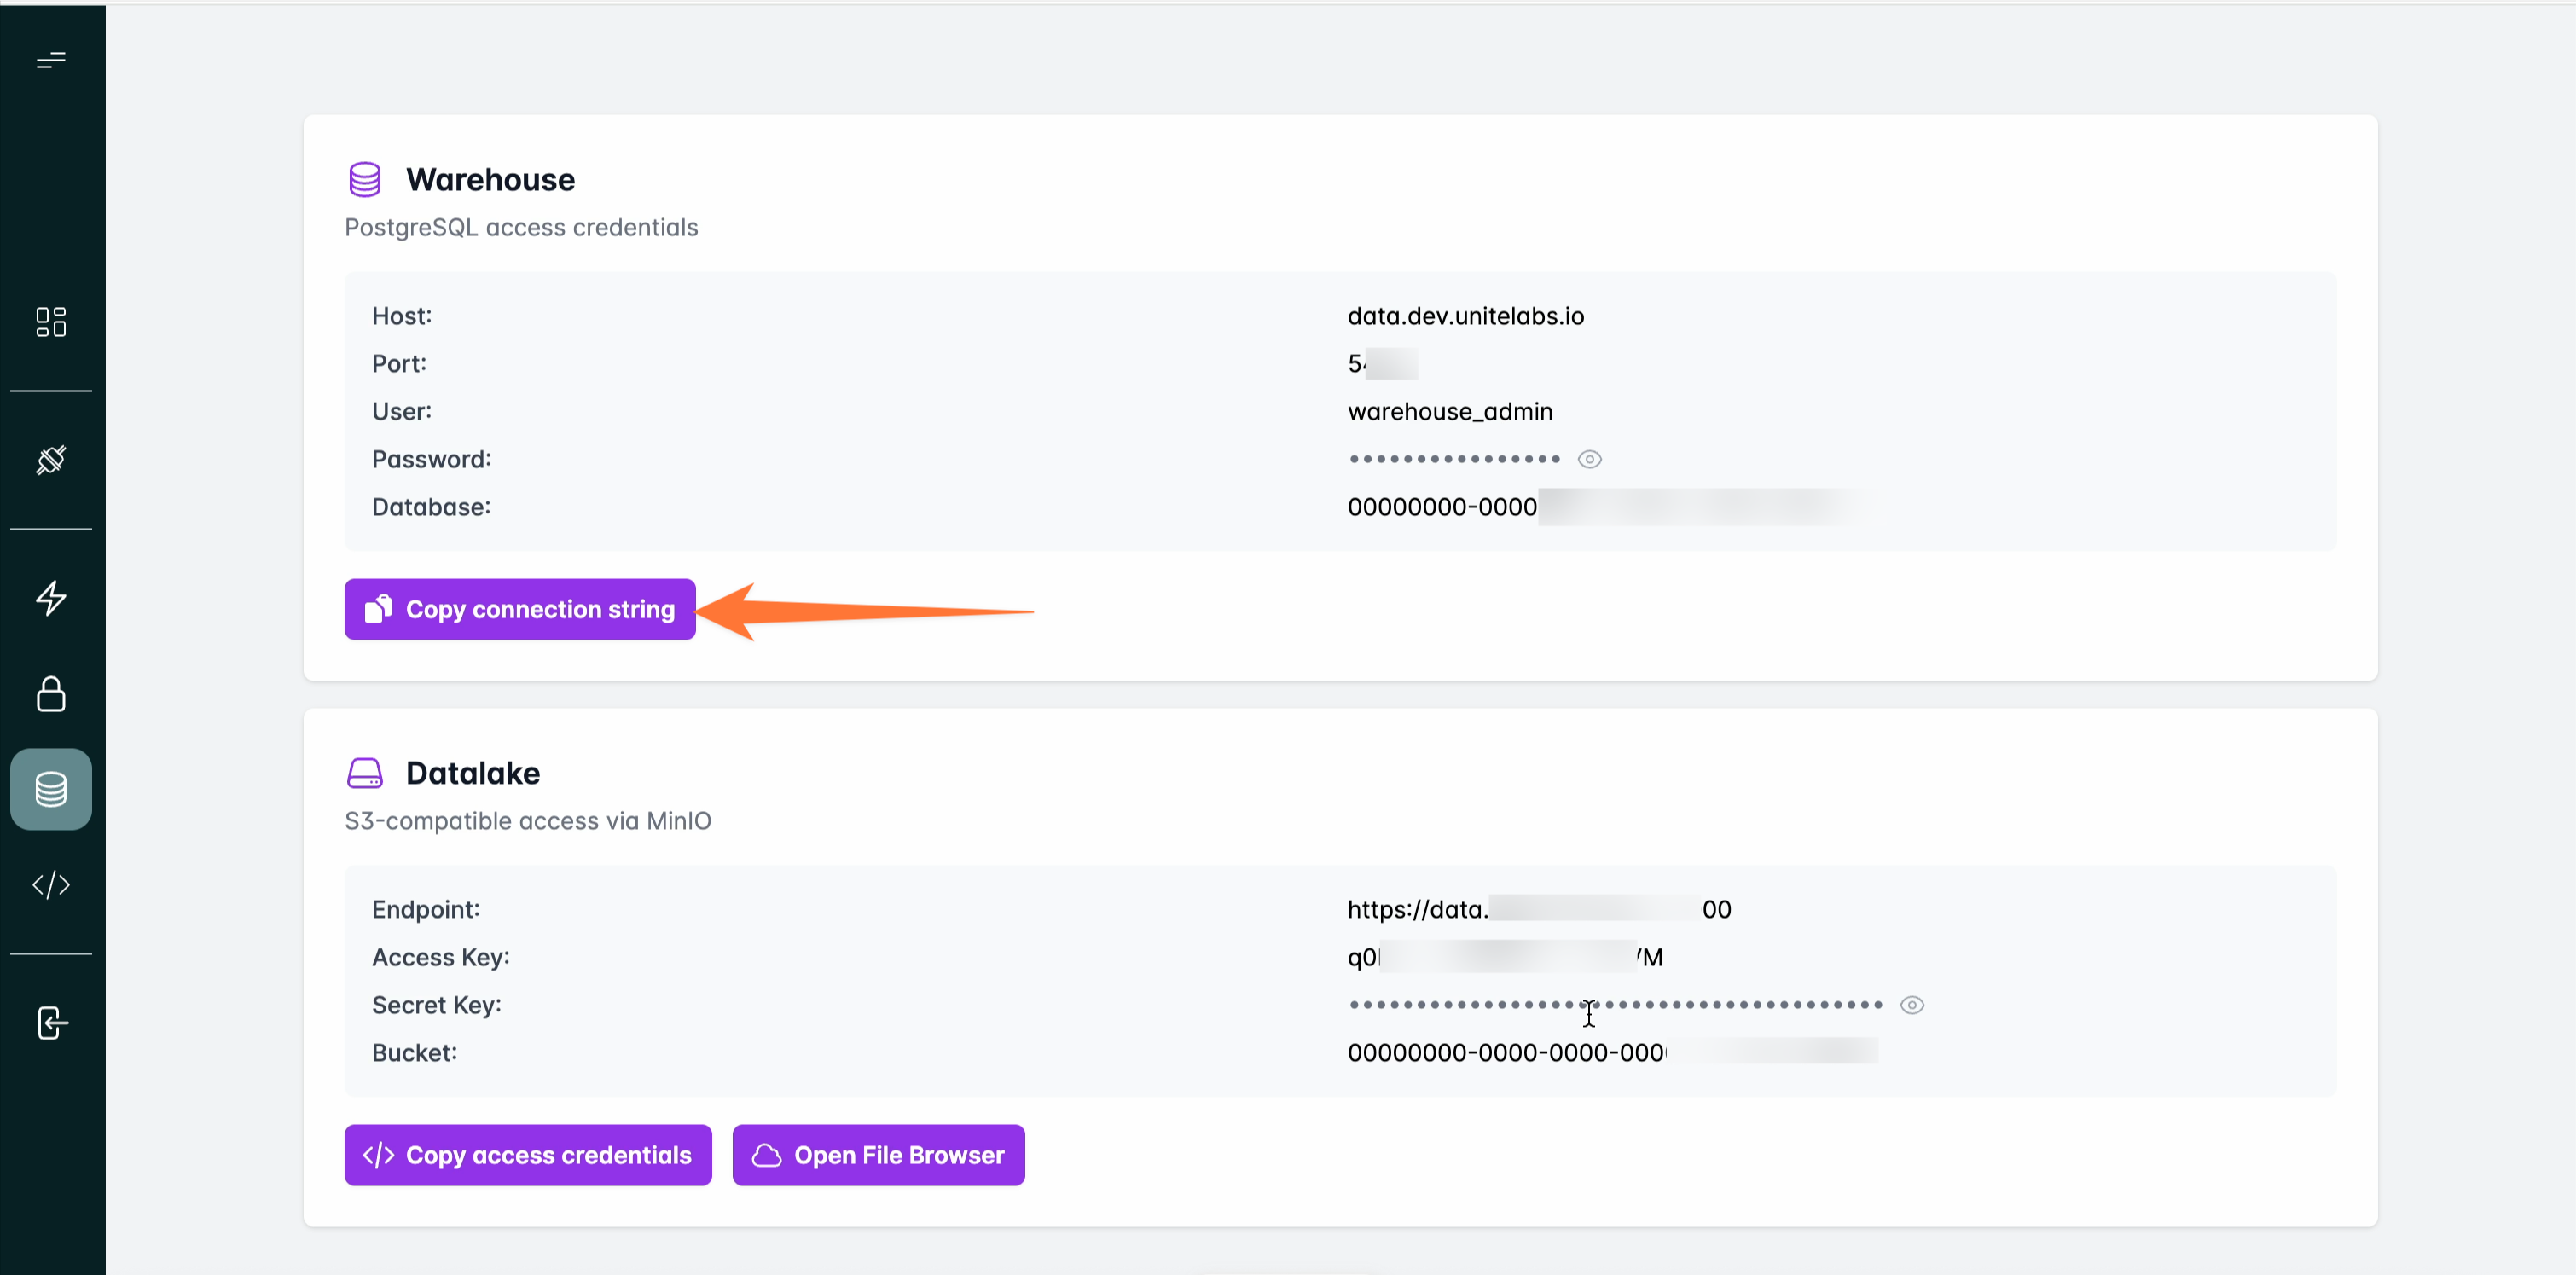
Task: Click Copy access credentials button
Action: (528, 1155)
